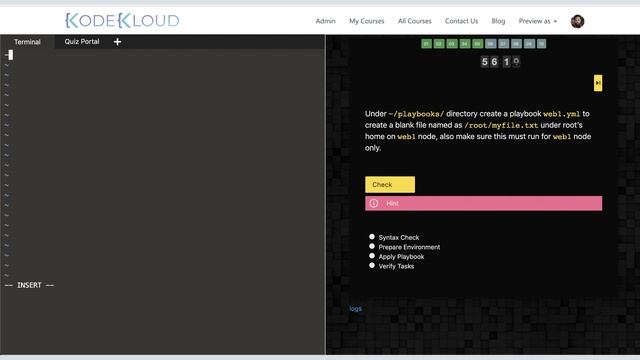The image size is (640, 360).
Task: Click the web1.yml filename text
Action: (562, 114)
